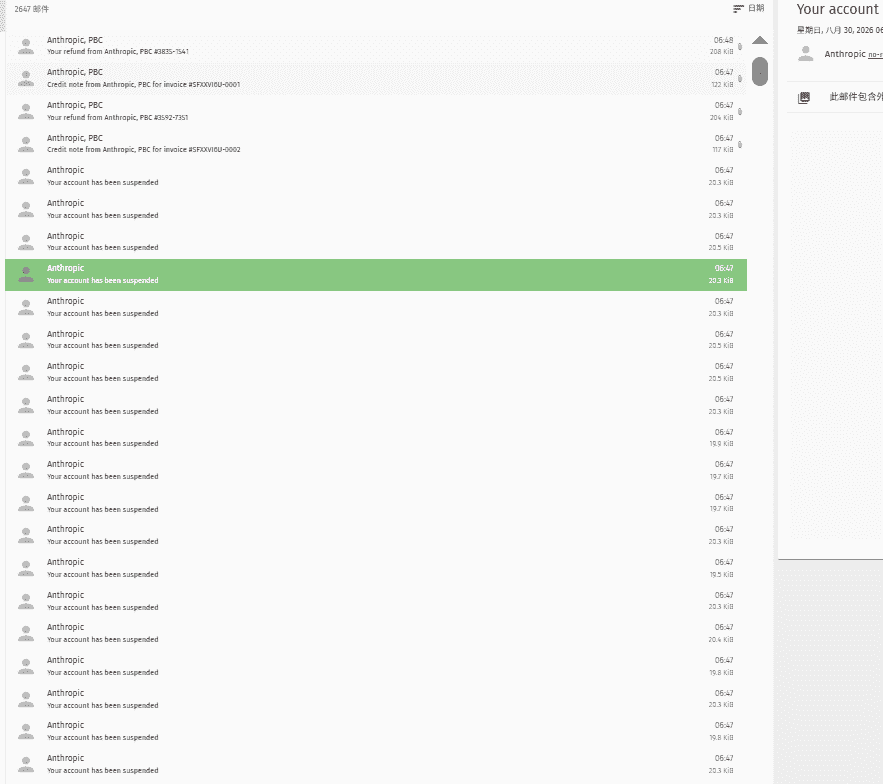Open the suspended email sized 19.5 KiB

pyautogui.click(x=376, y=568)
